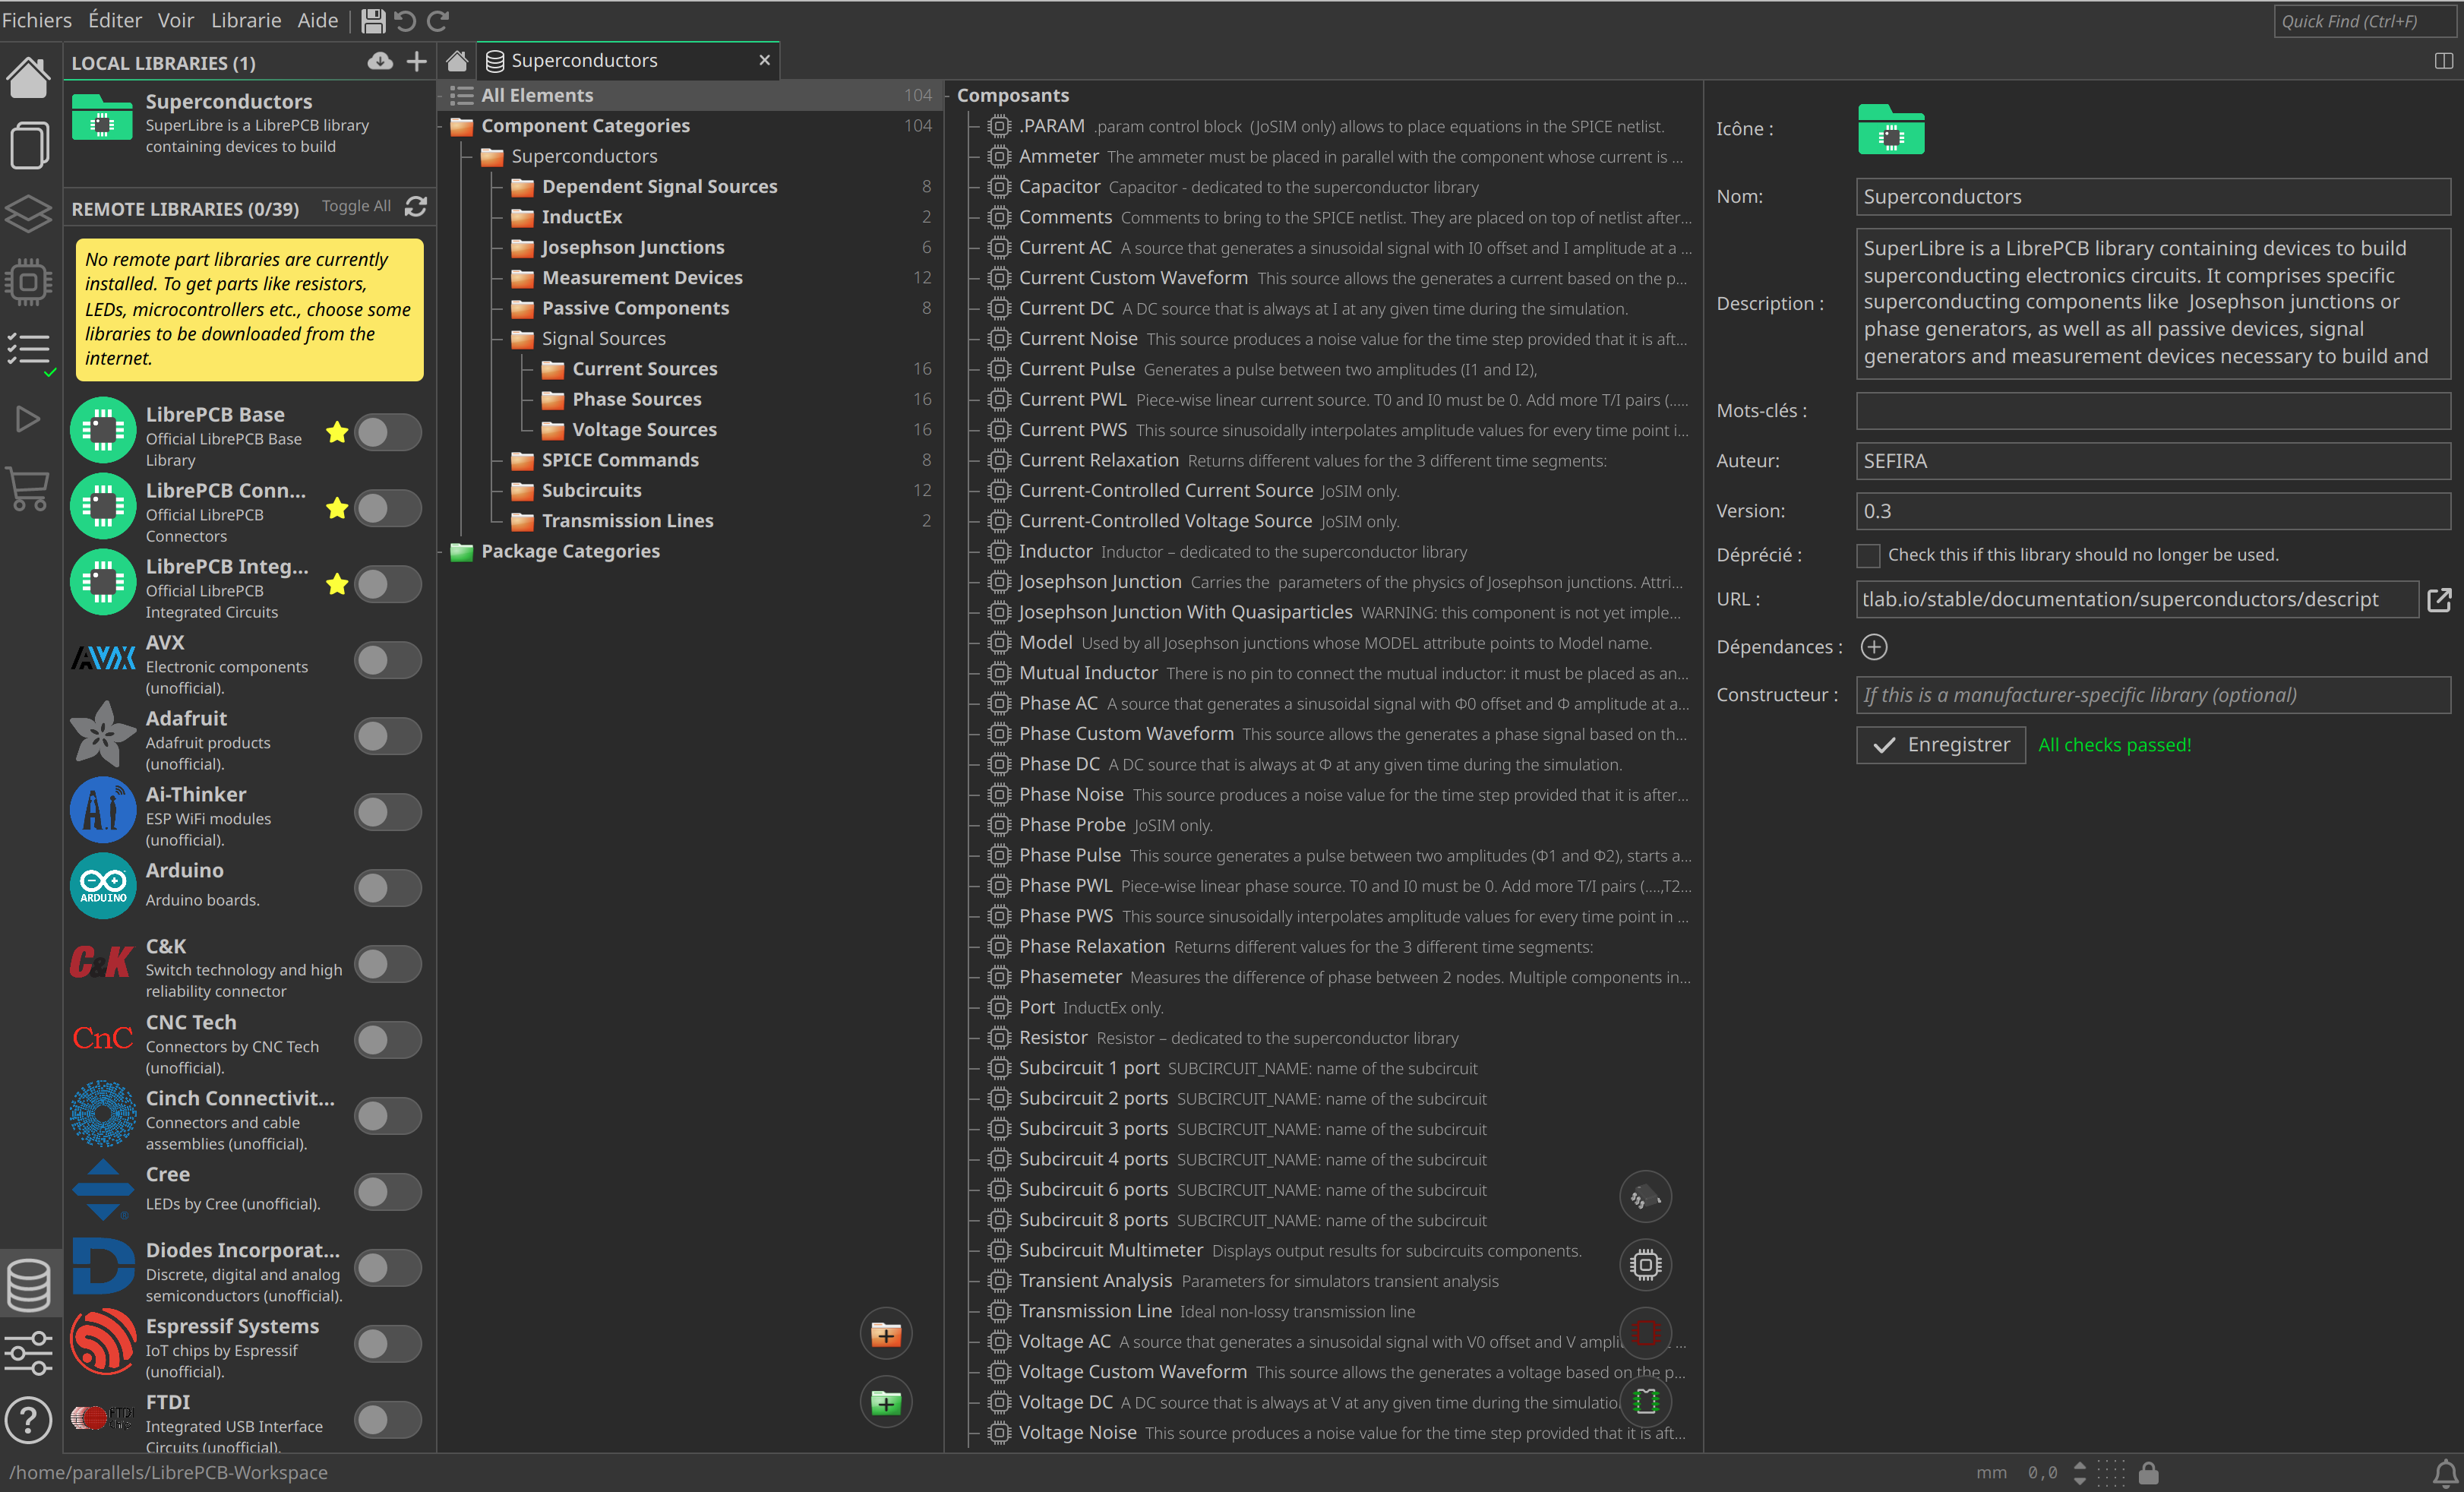This screenshot has height=1492, width=2464.
Task: Open the notifications bell in status bar
Action: point(2445,1473)
